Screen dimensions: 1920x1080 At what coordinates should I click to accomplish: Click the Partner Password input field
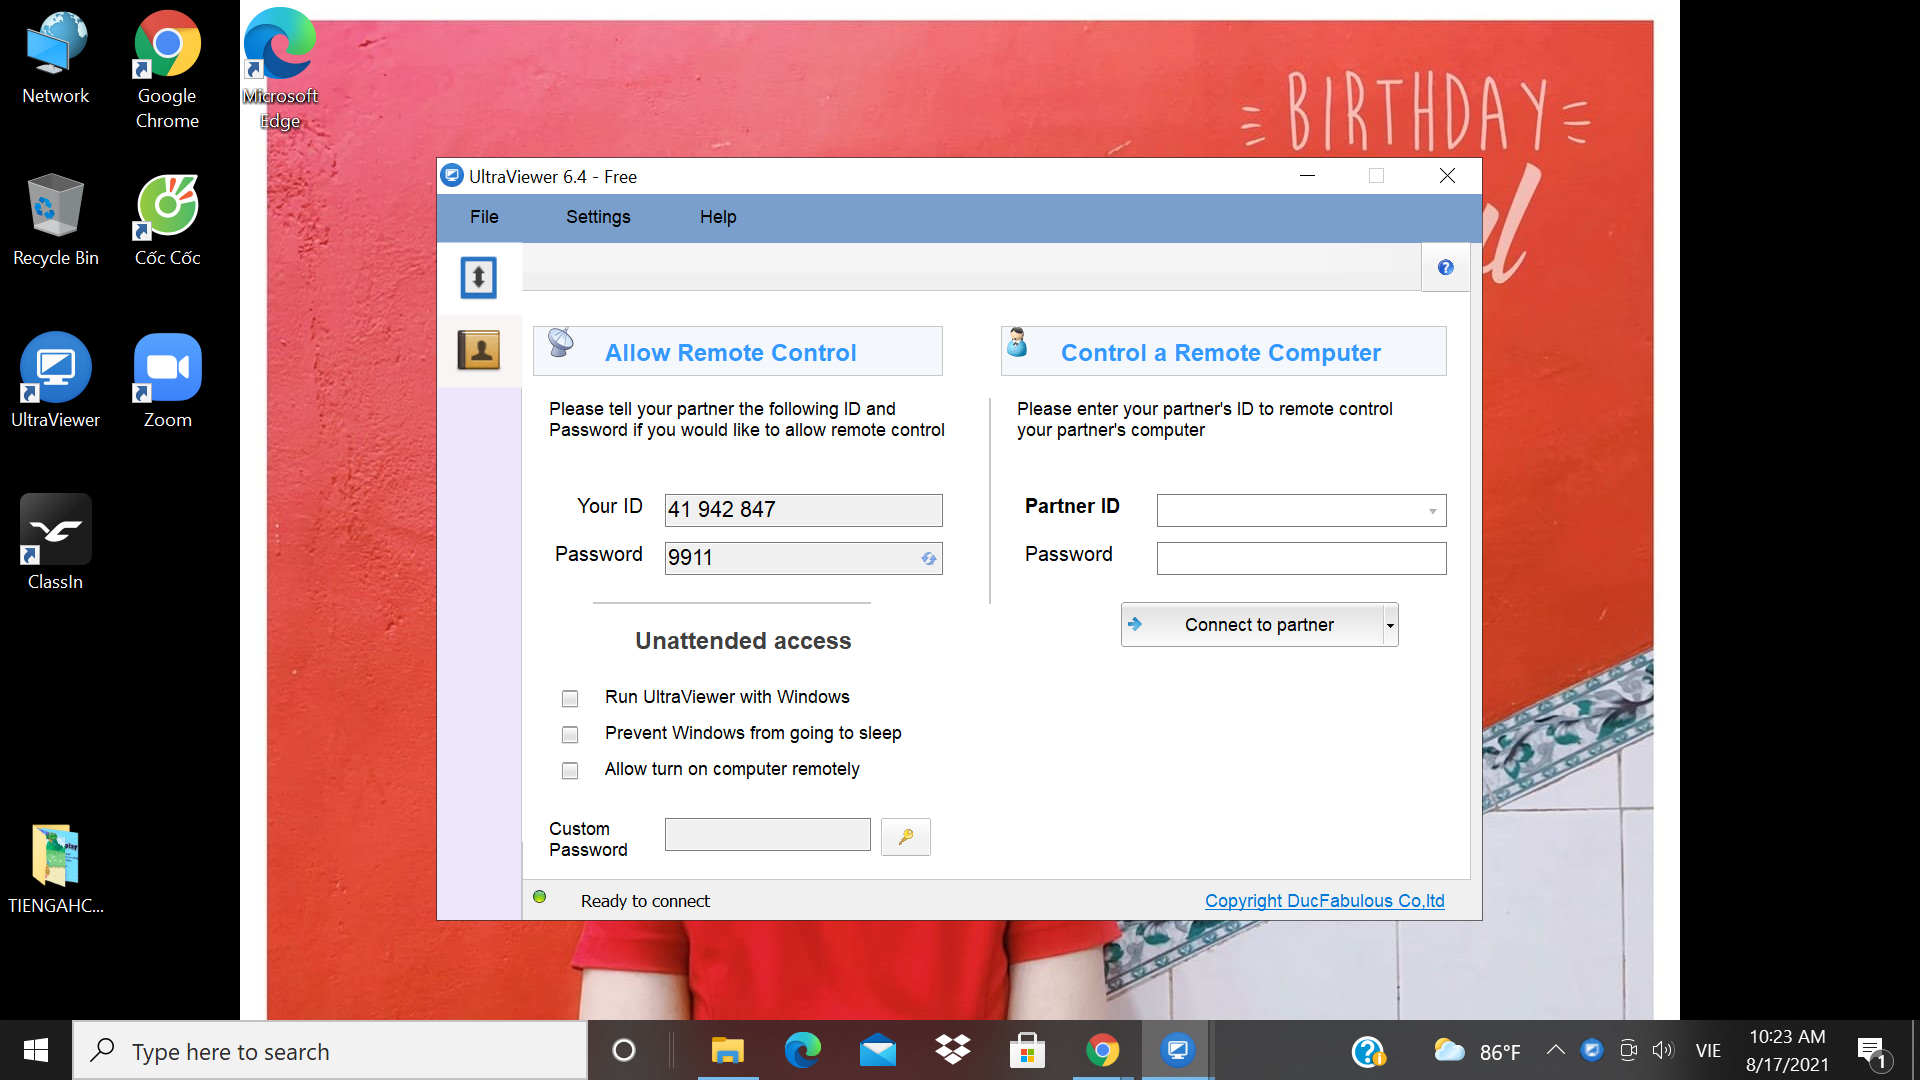(1301, 558)
